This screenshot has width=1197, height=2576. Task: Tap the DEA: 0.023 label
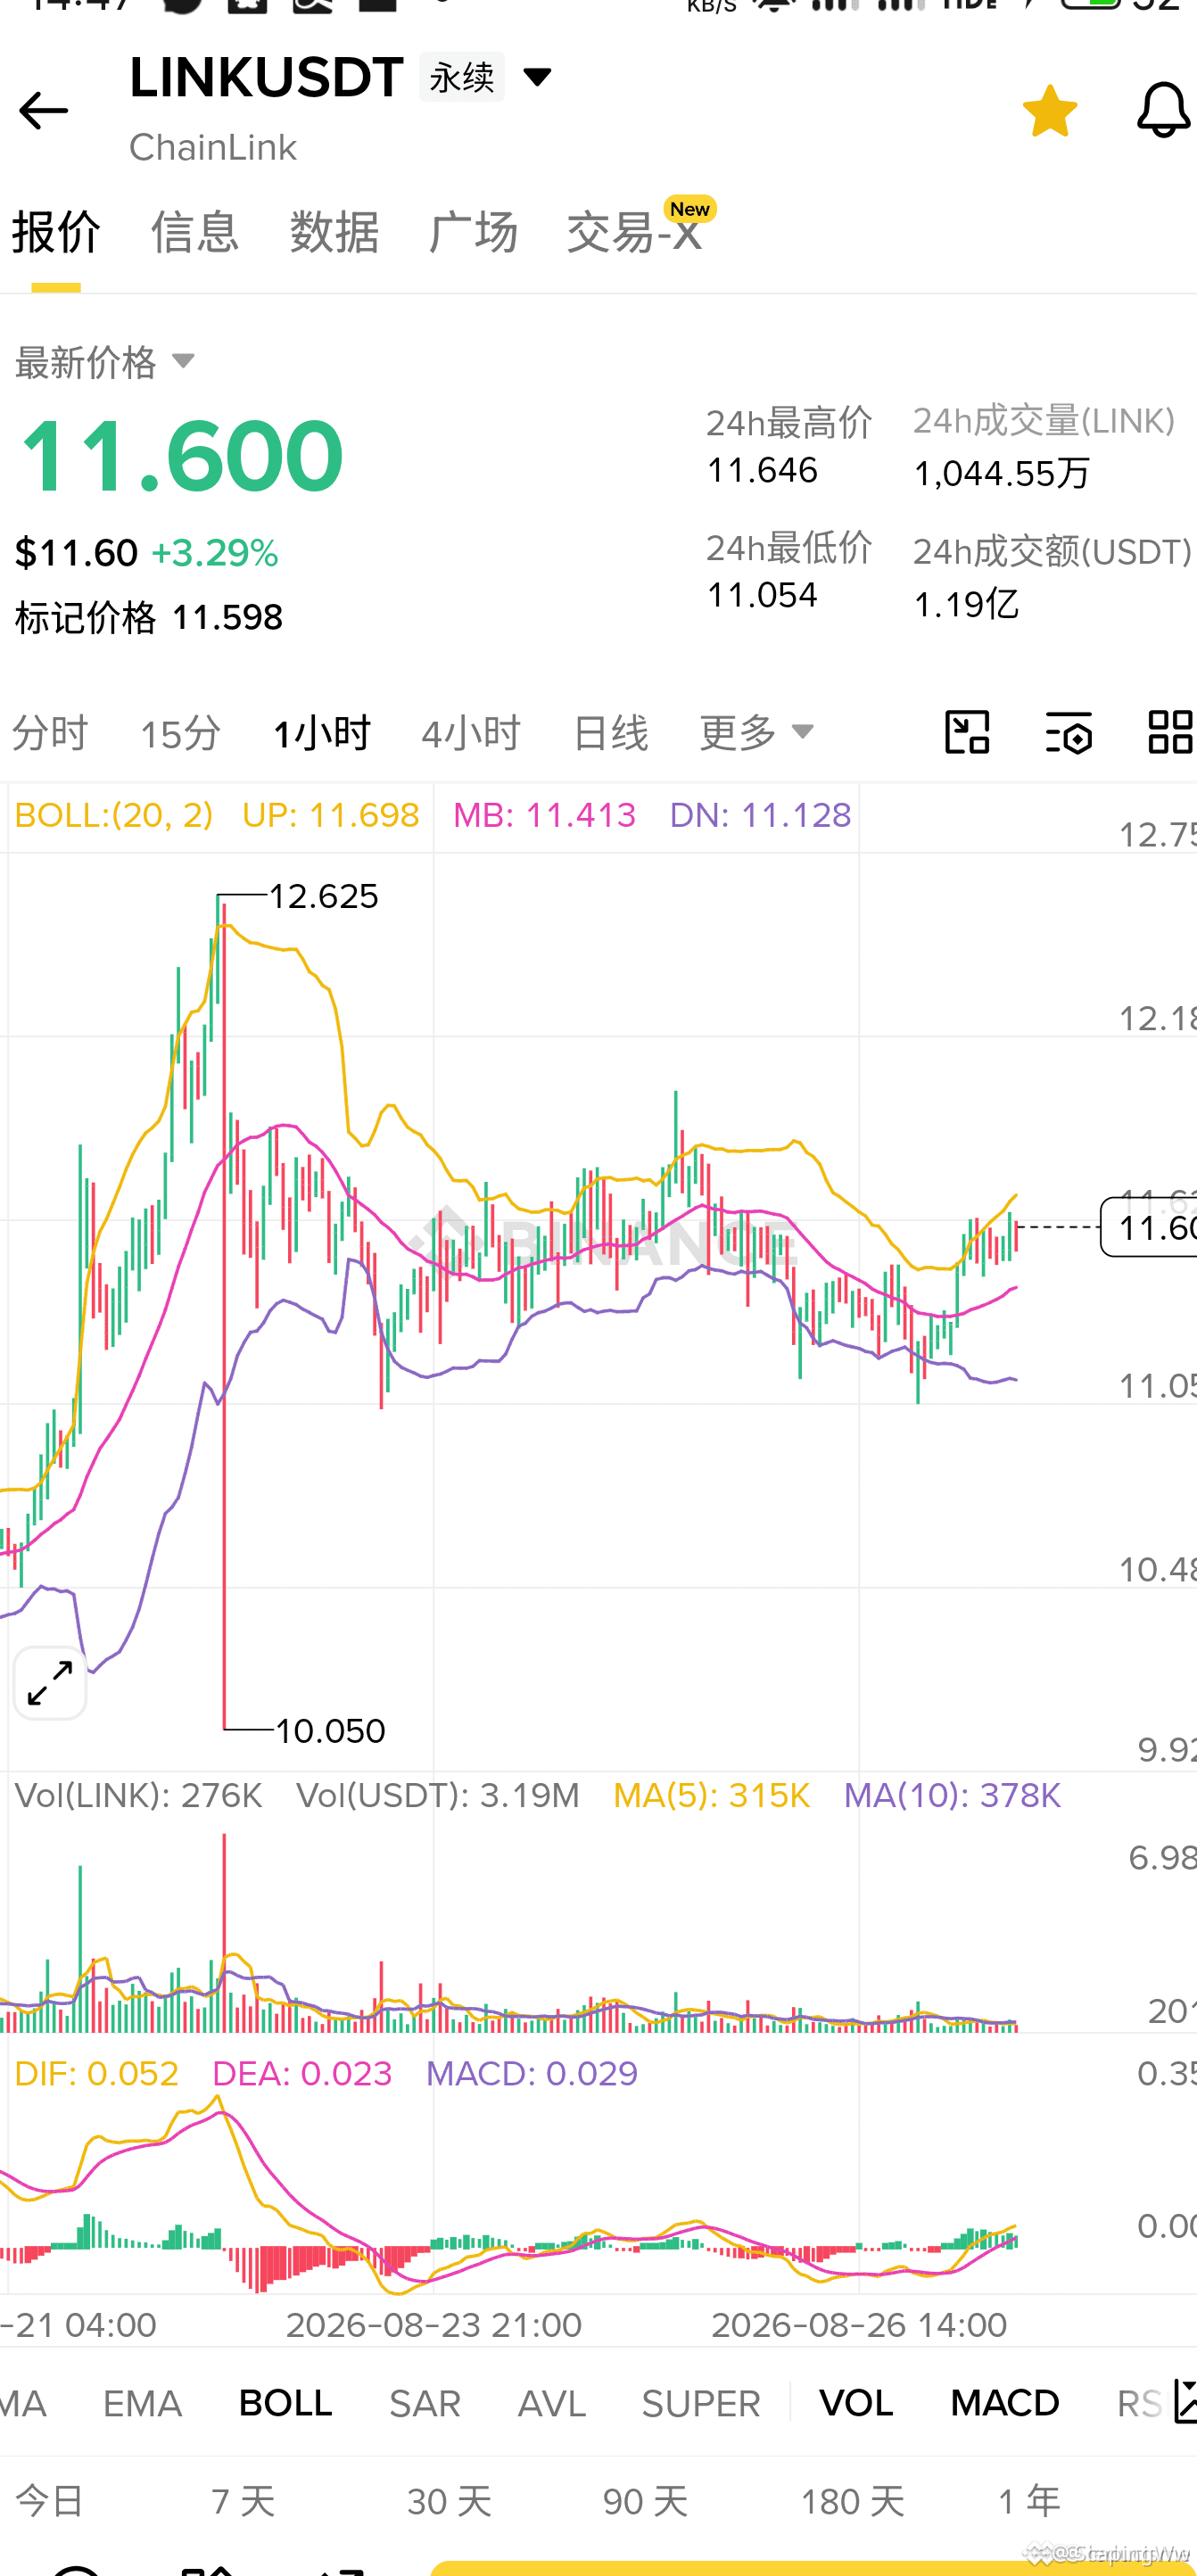(302, 2073)
